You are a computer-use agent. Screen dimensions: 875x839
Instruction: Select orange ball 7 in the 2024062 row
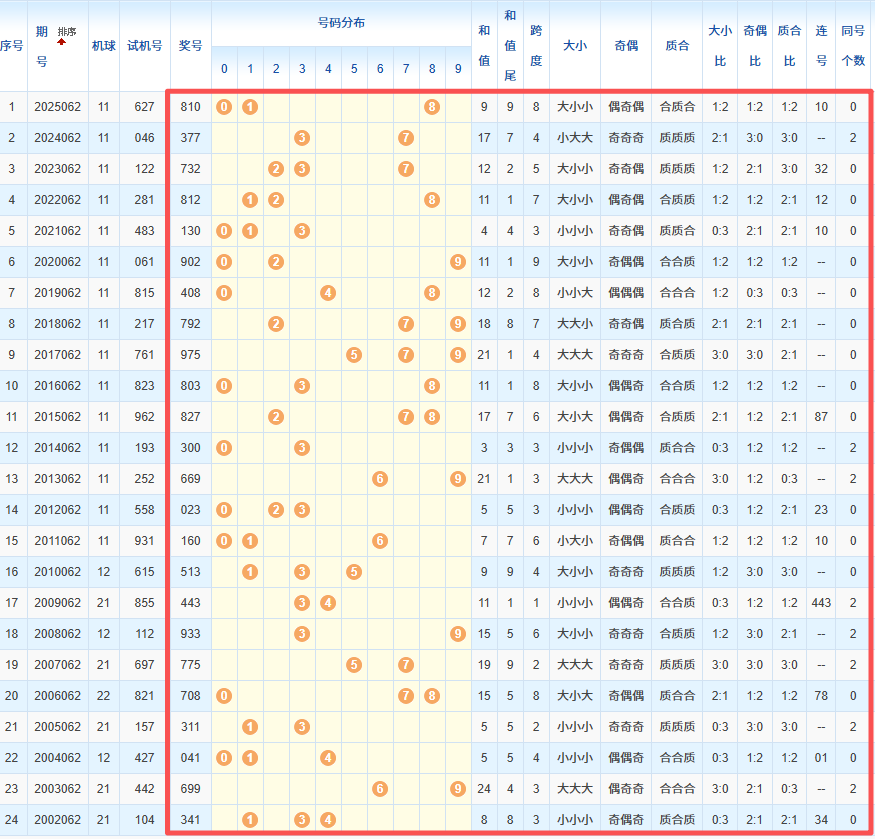click(405, 138)
